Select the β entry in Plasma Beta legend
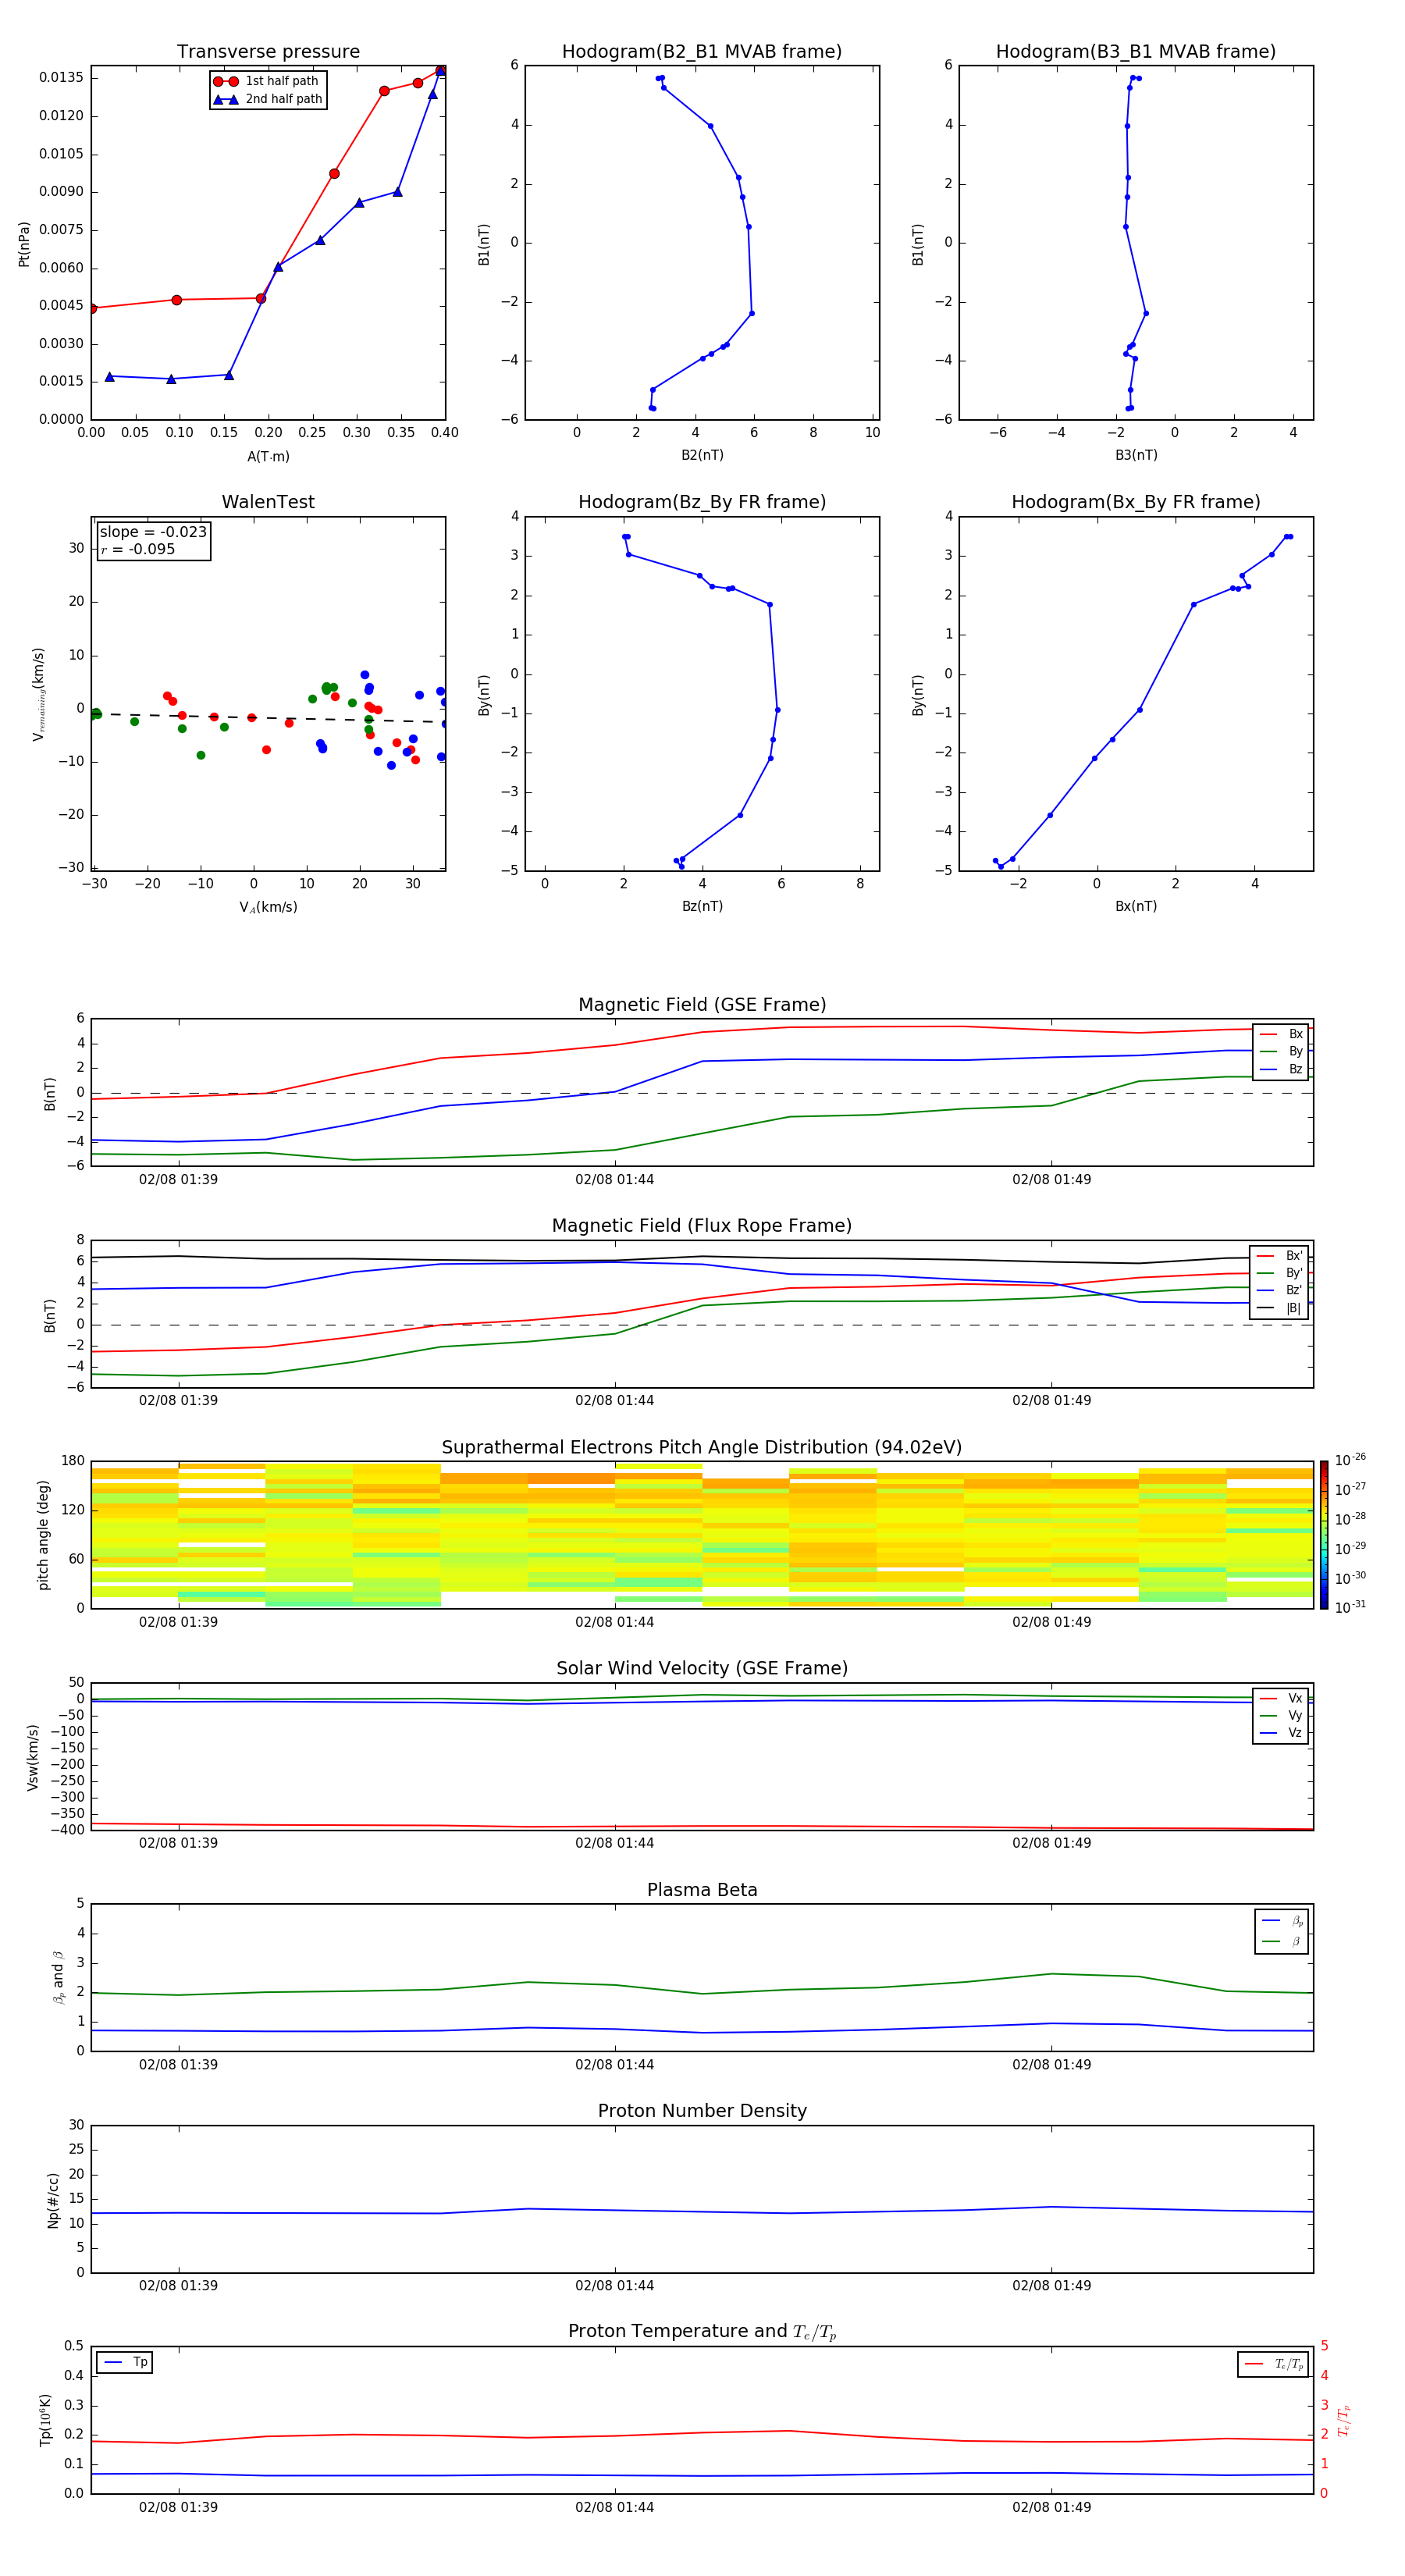1405x2576 pixels. coord(1282,1941)
